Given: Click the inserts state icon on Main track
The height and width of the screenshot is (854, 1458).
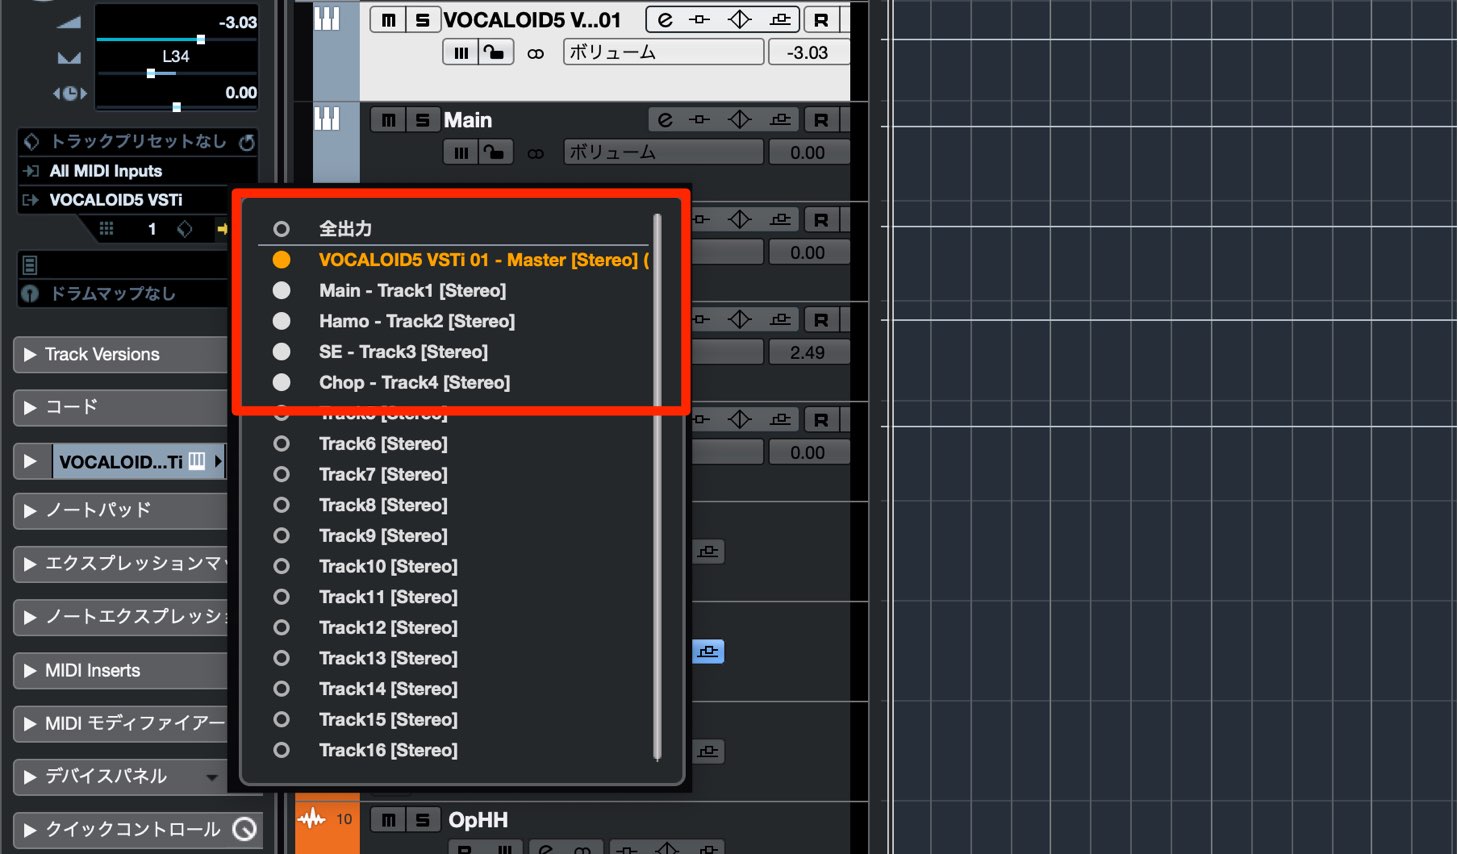Looking at the screenshot, I should 700,120.
